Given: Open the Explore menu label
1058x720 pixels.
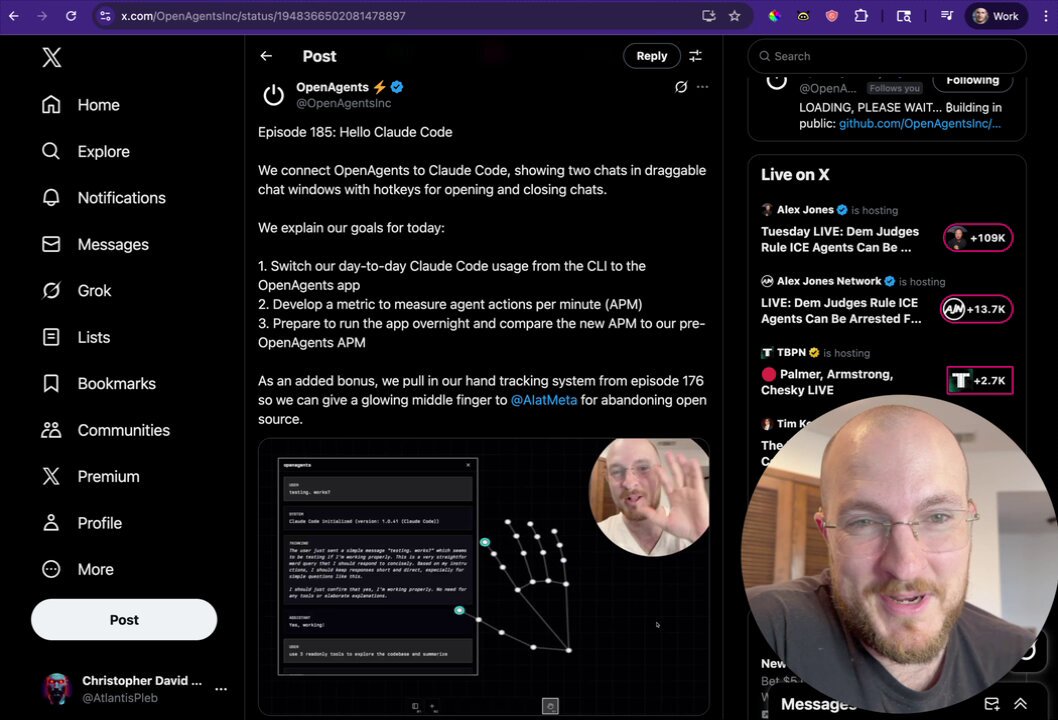Looking at the screenshot, I should pos(103,151).
